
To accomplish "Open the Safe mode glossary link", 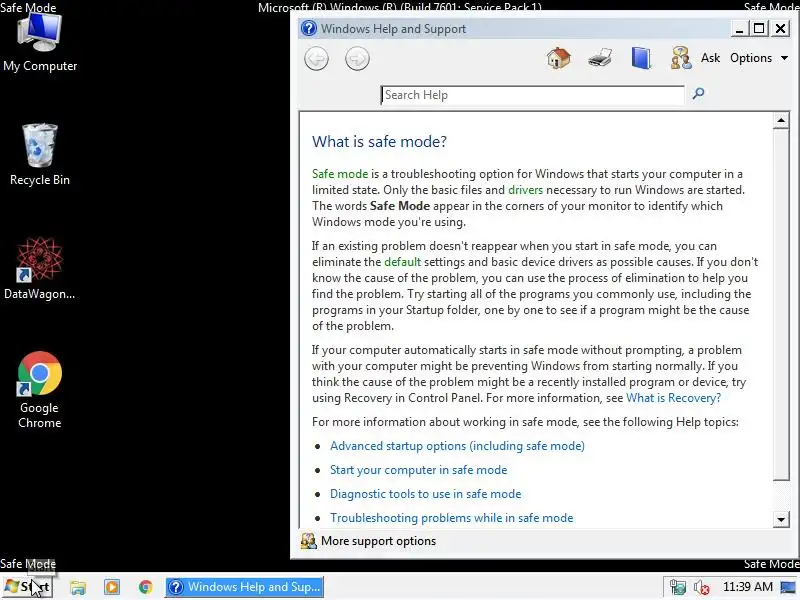I will pyautogui.click(x=340, y=174).
